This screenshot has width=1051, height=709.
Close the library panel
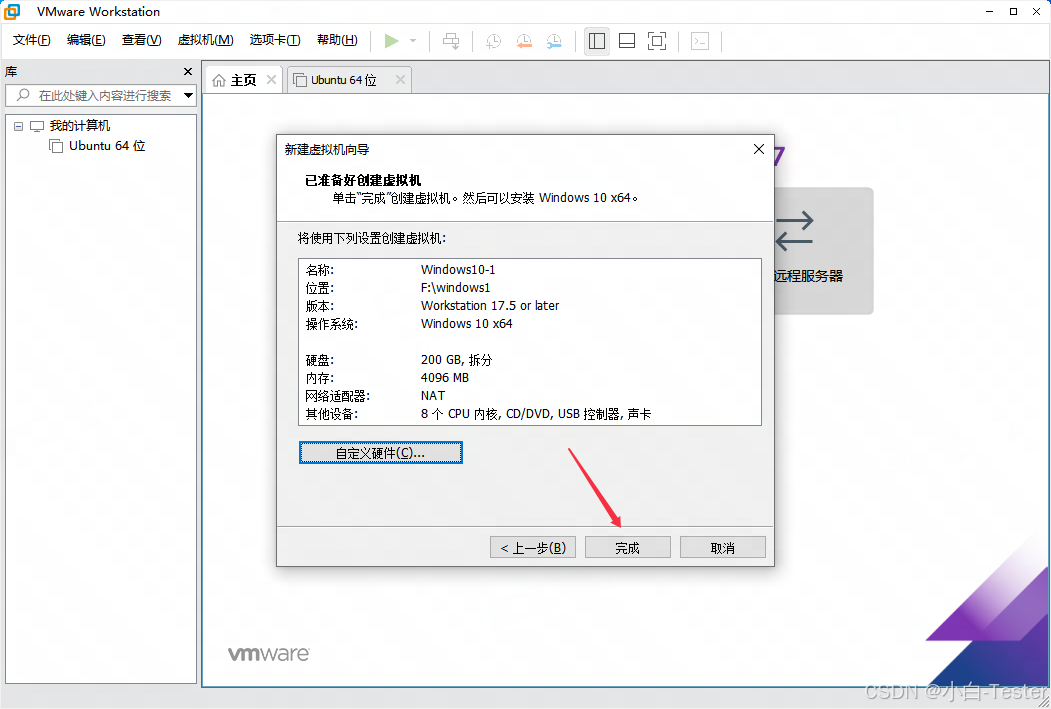(x=188, y=72)
